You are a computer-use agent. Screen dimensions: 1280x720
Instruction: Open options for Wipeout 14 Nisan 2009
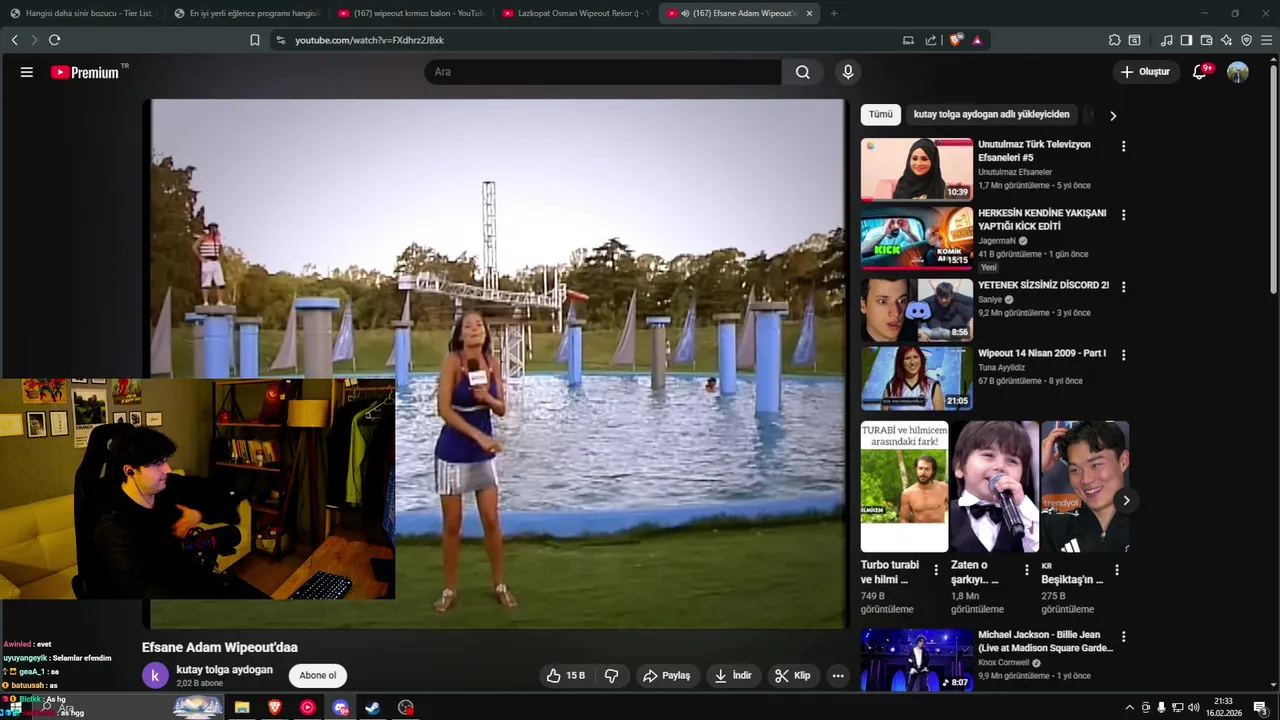pyautogui.click(x=1123, y=355)
